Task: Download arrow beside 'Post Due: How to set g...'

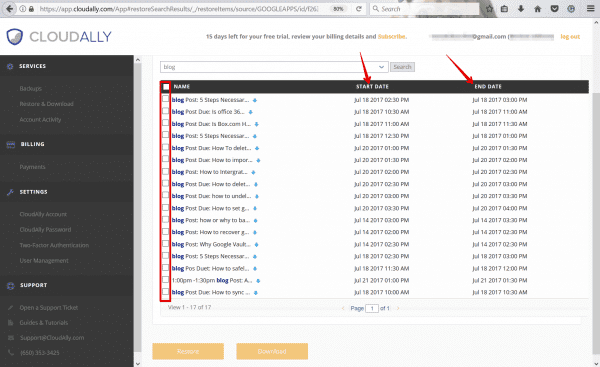Action: [255, 209]
